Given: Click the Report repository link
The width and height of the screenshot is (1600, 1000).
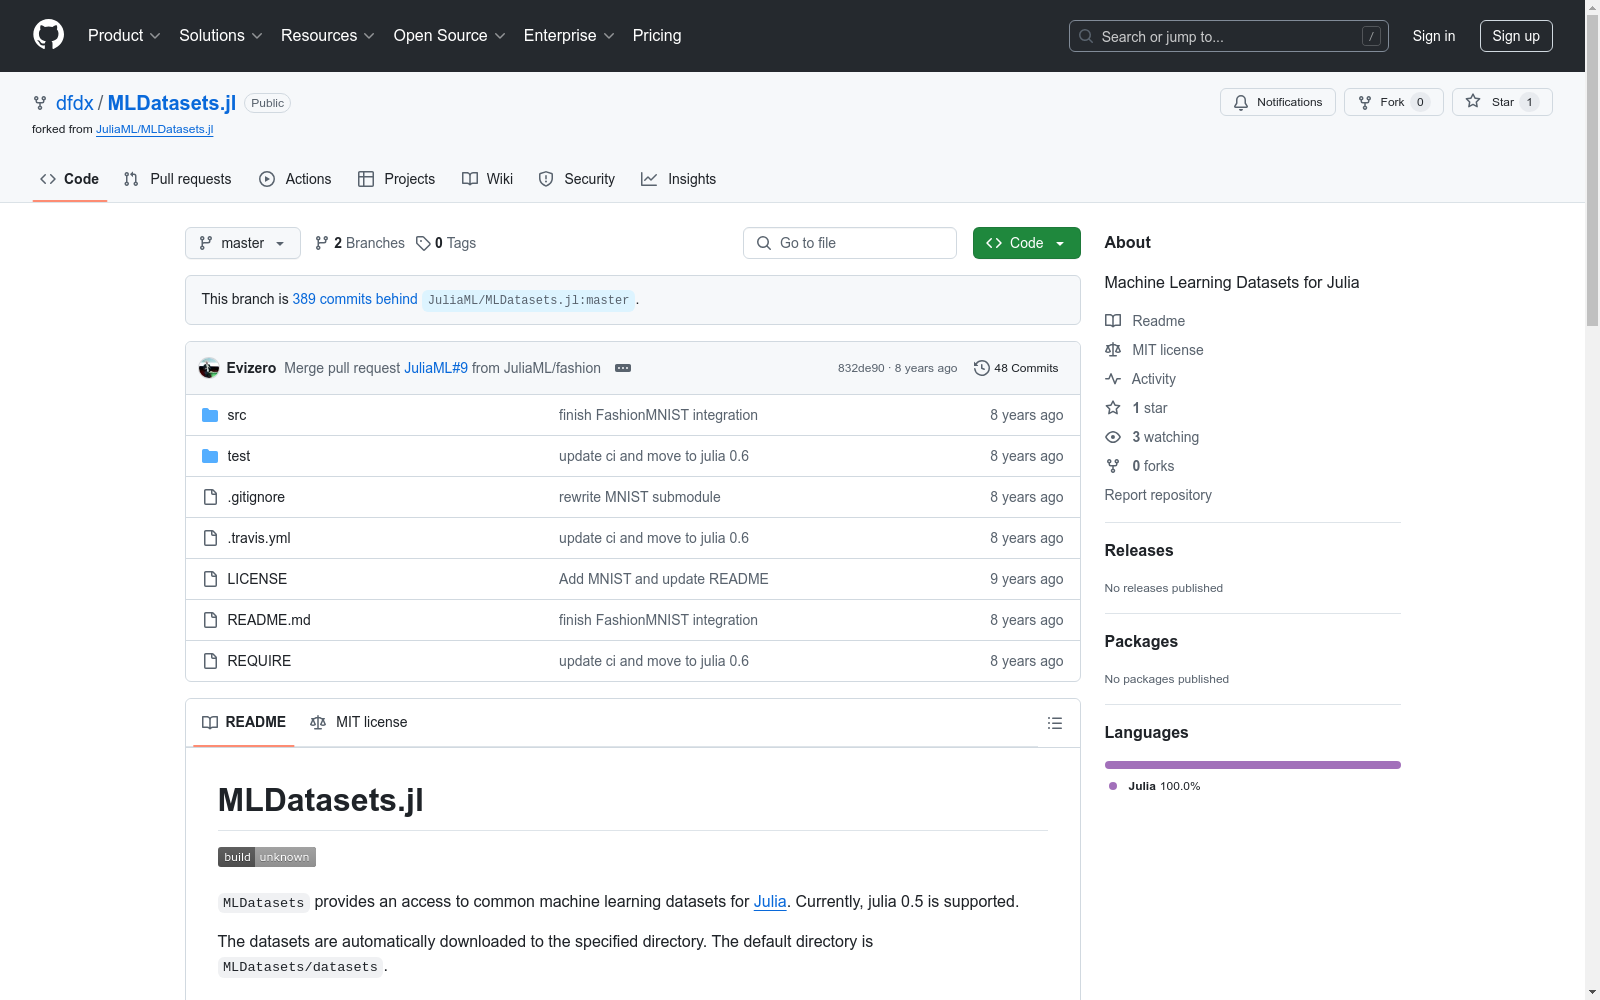Looking at the screenshot, I should [x=1158, y=495].
